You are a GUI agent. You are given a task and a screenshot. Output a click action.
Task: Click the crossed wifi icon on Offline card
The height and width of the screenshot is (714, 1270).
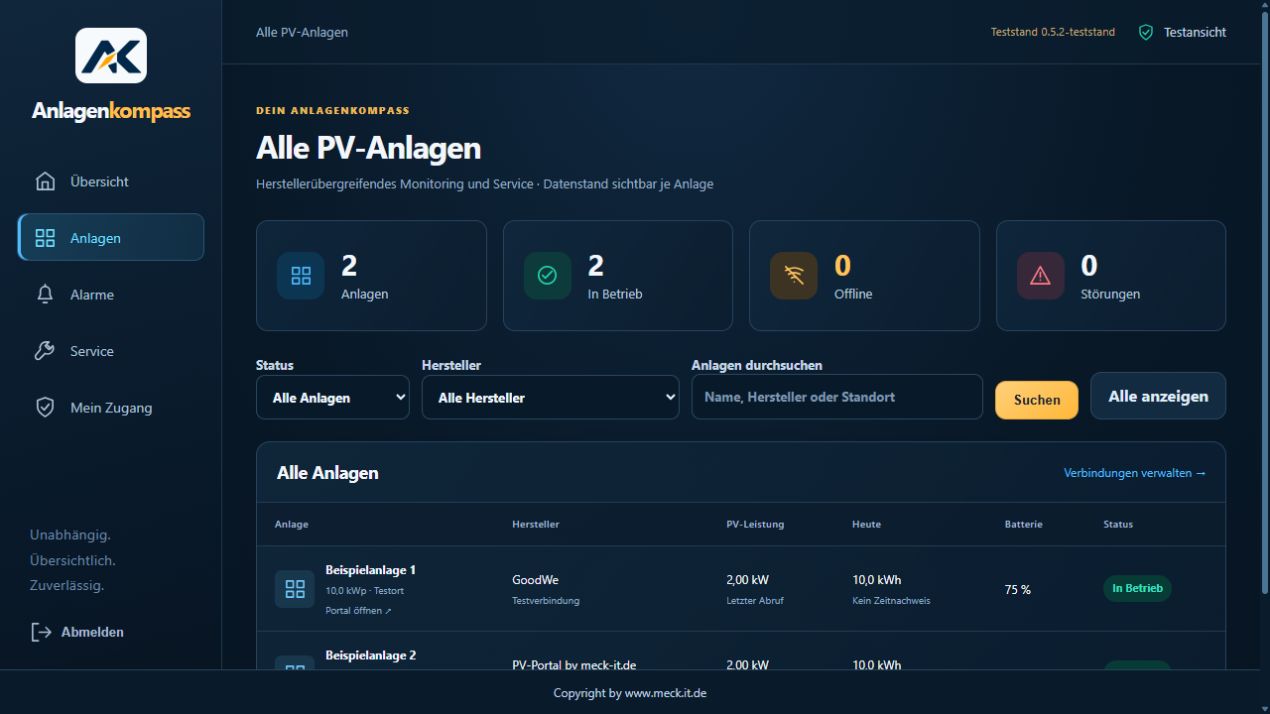coord(794,276)
